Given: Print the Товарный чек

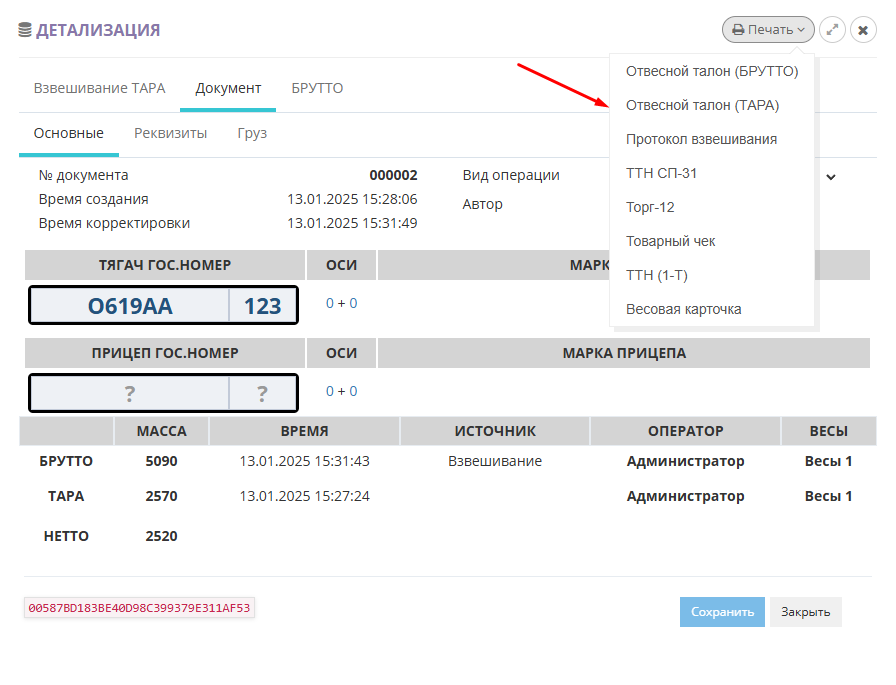Looking at the screenshot, I should tap(670, 241).
